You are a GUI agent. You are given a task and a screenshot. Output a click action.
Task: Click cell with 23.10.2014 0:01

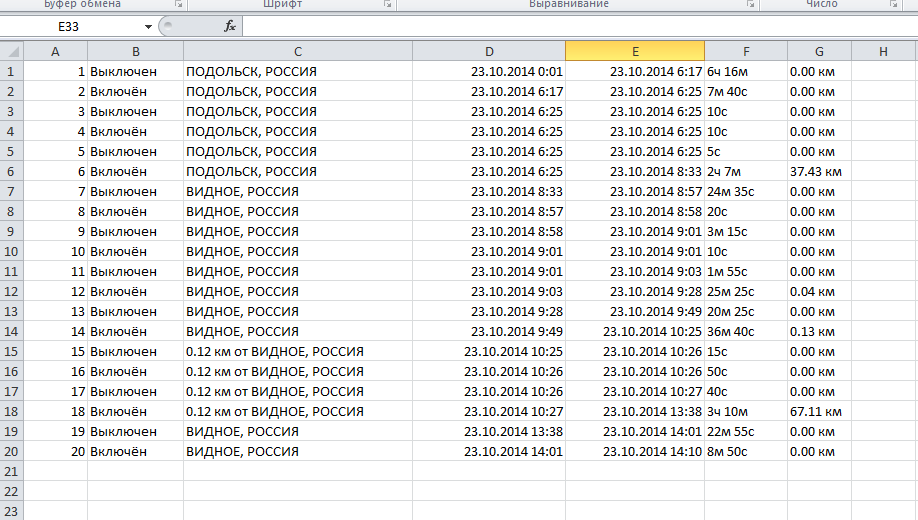tap(489, 71)
